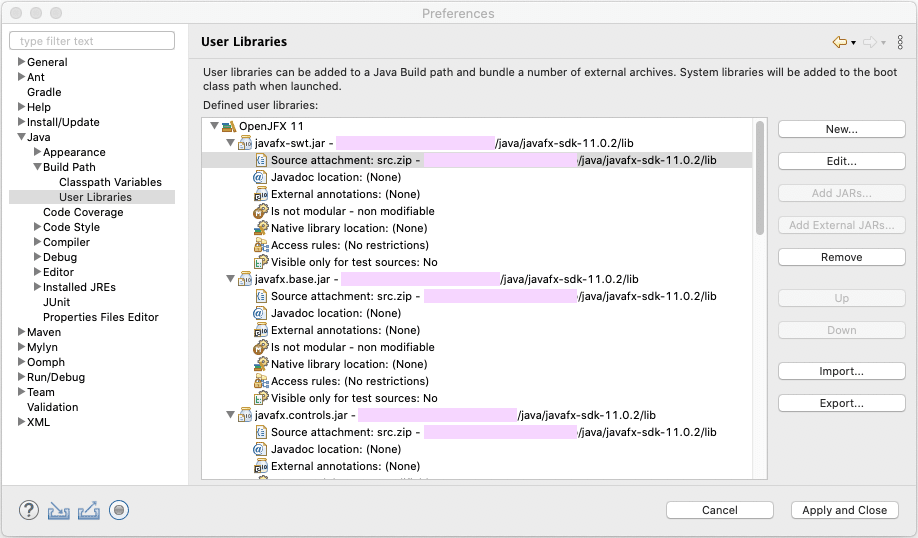This screenshot has height=538, width=918.
Task: Click Apply and Close
Action: coord(844,510)
